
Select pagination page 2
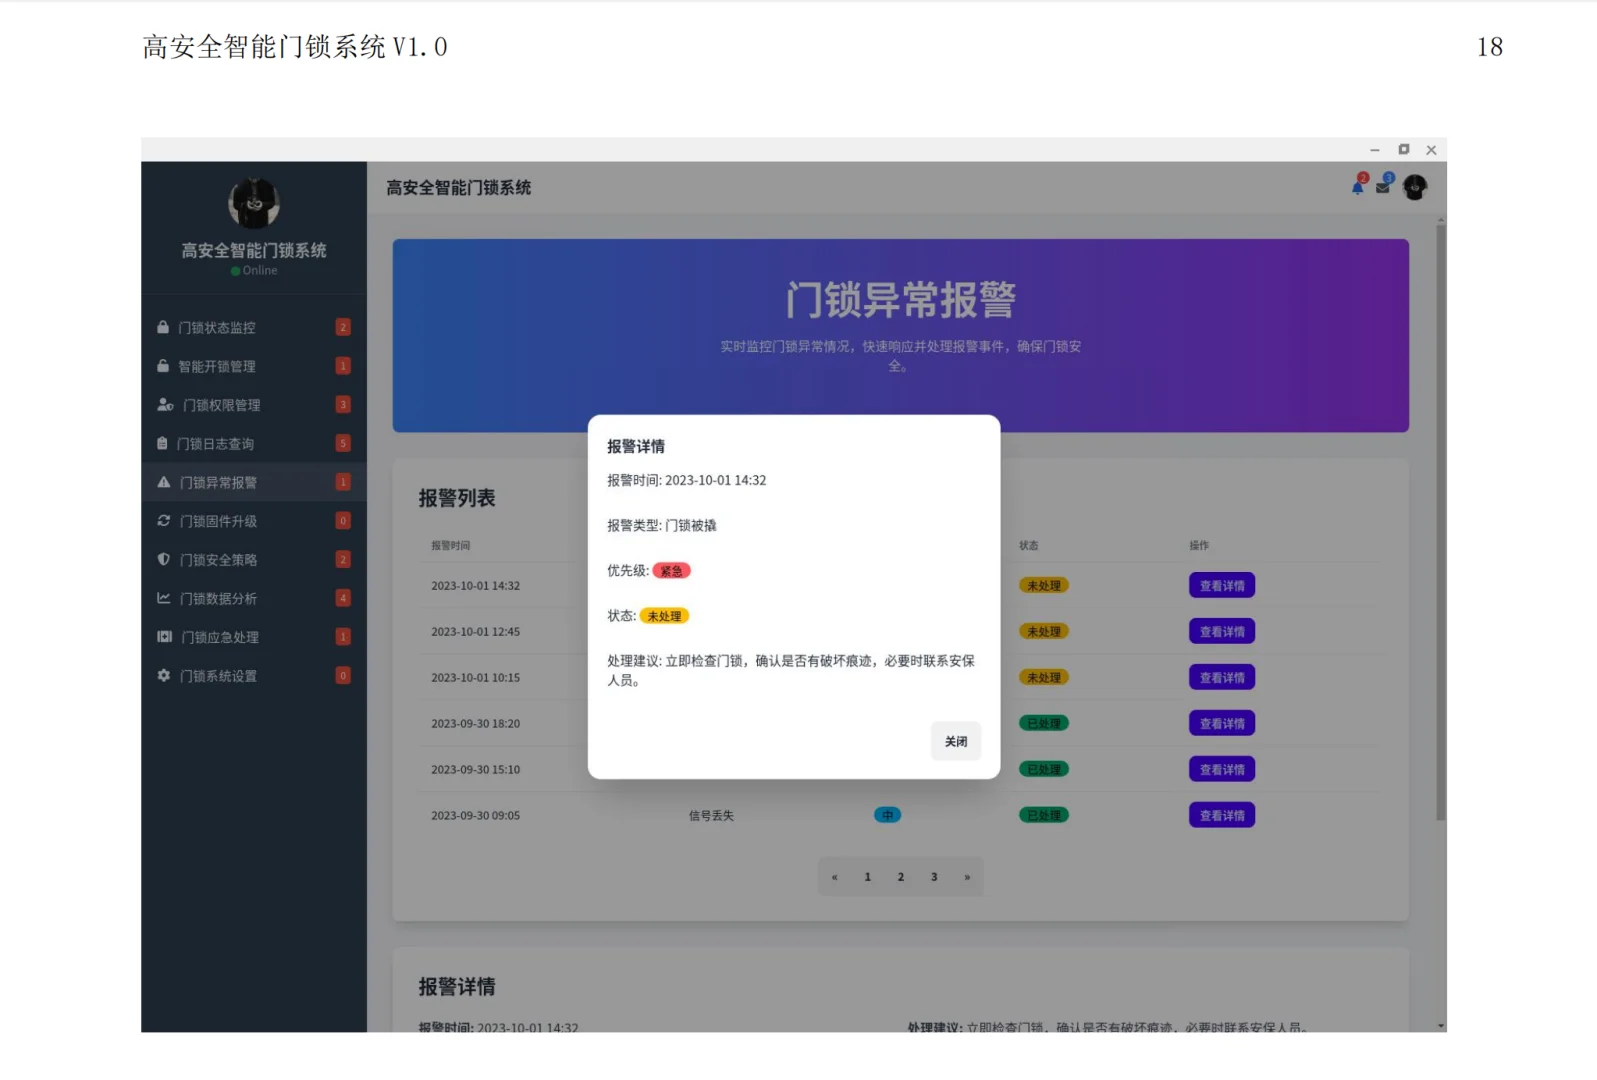[900, 877]
